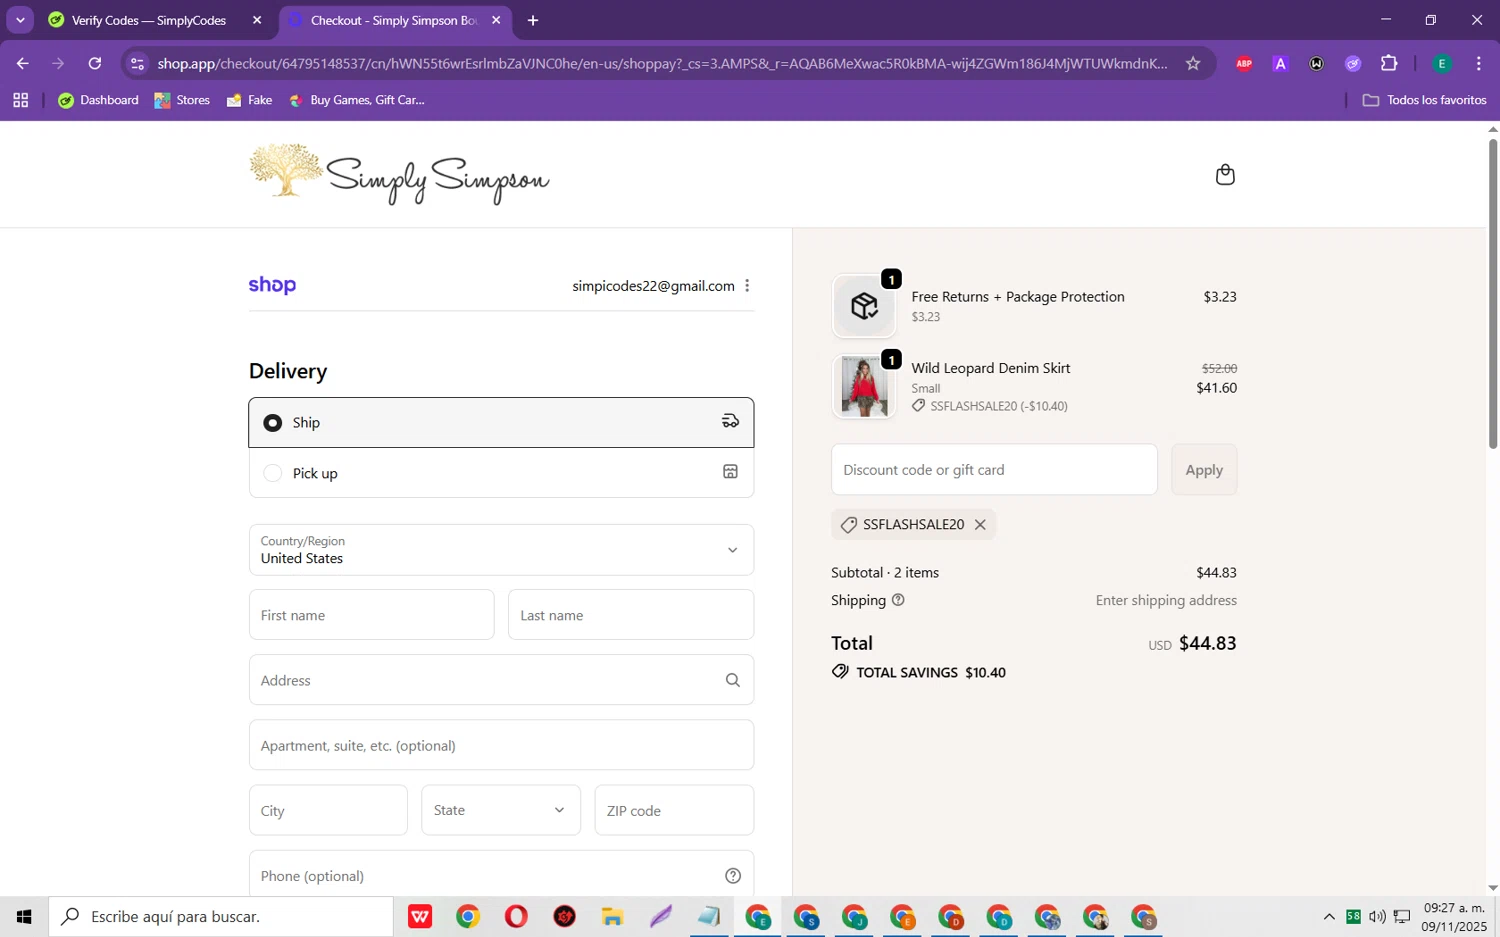This screenshot has width=1500, height=937.
Task: Open the State dropdown
Action: click(x=501, y=810)
